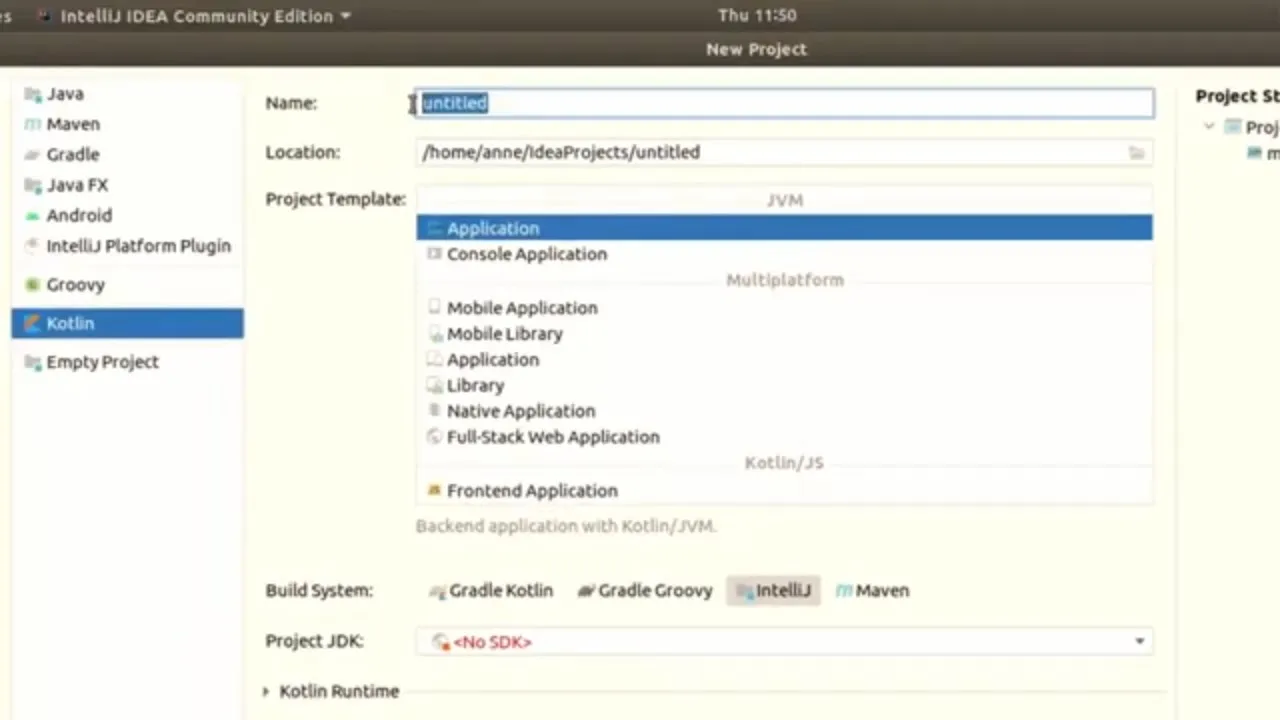Set build system to Gradle Kotlin
The image size is (1280, 720).
pos(491,591)
